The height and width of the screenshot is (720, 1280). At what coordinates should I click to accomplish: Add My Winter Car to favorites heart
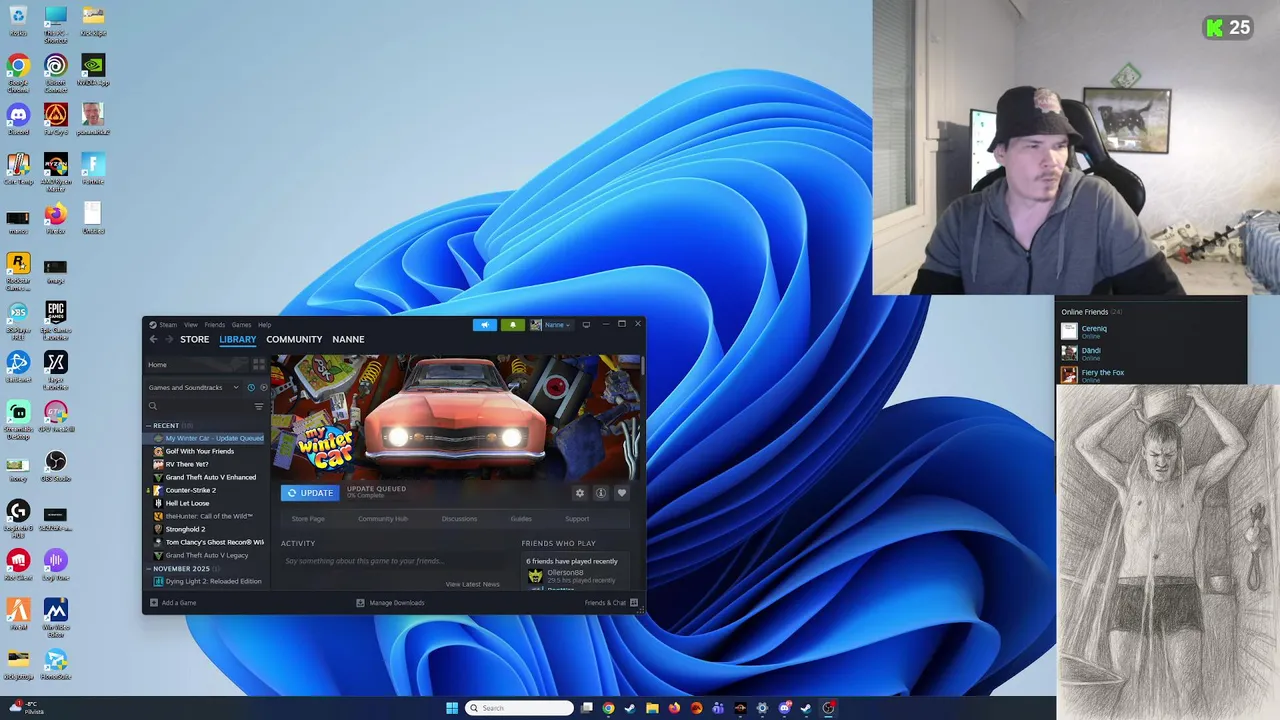pyautogui.click(x=621, y=493)
